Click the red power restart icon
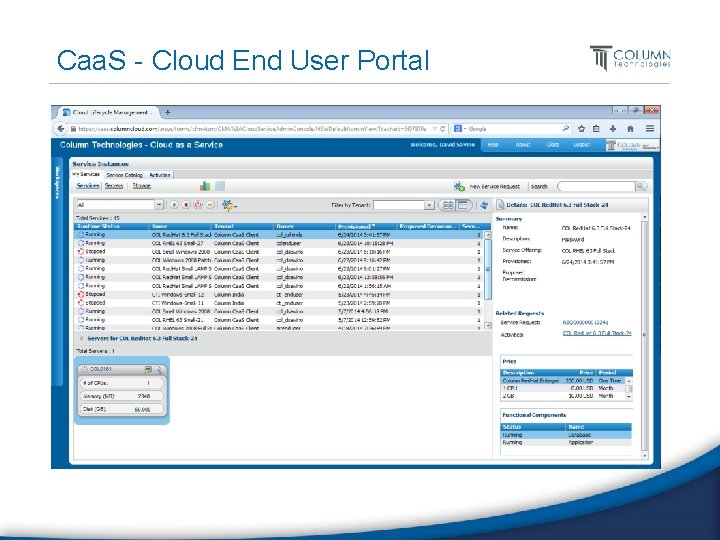Viewport: 720px width, 540px height. [x=198, y=205]
